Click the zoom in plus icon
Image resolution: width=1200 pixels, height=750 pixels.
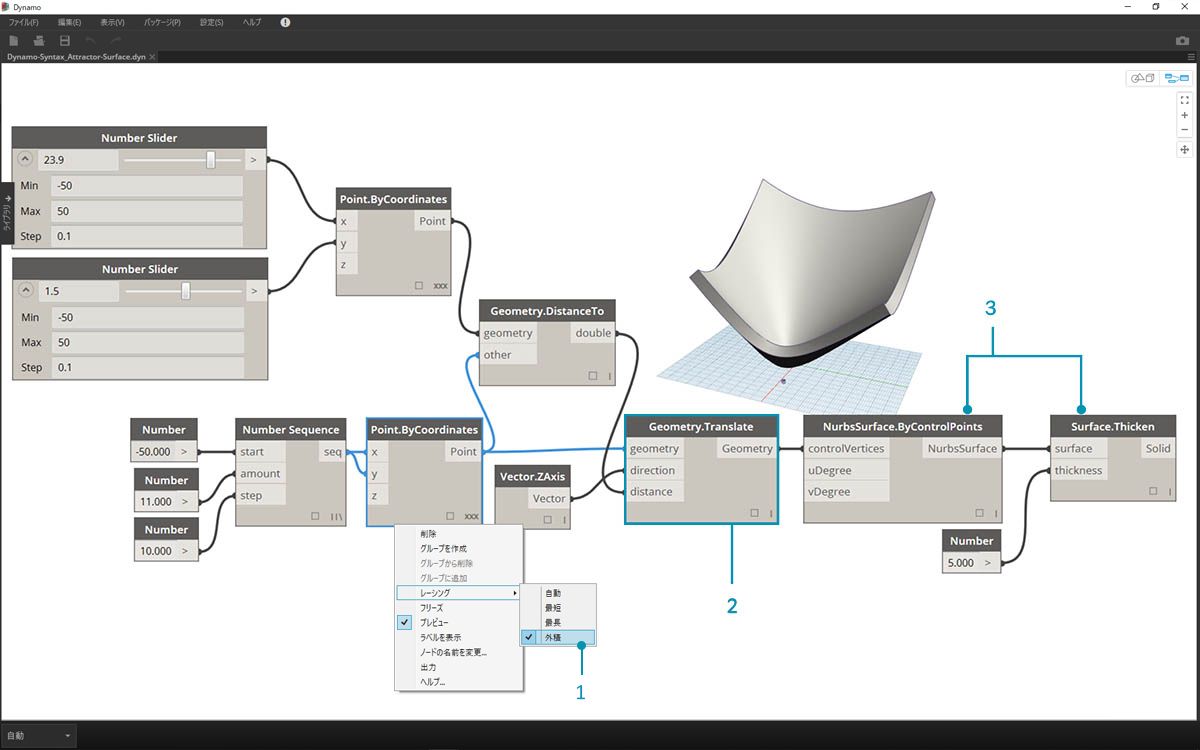click(x=1184, y=115)
